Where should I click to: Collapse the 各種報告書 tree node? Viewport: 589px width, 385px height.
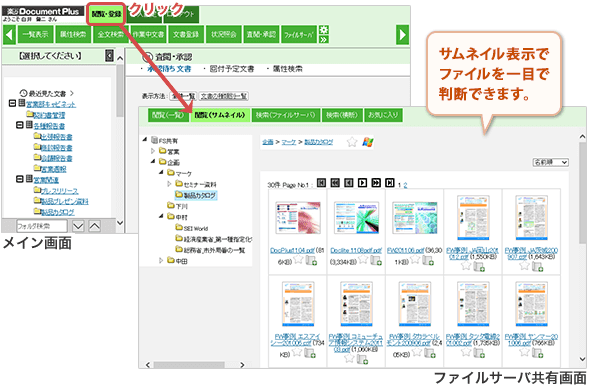(x=20, y=125)
